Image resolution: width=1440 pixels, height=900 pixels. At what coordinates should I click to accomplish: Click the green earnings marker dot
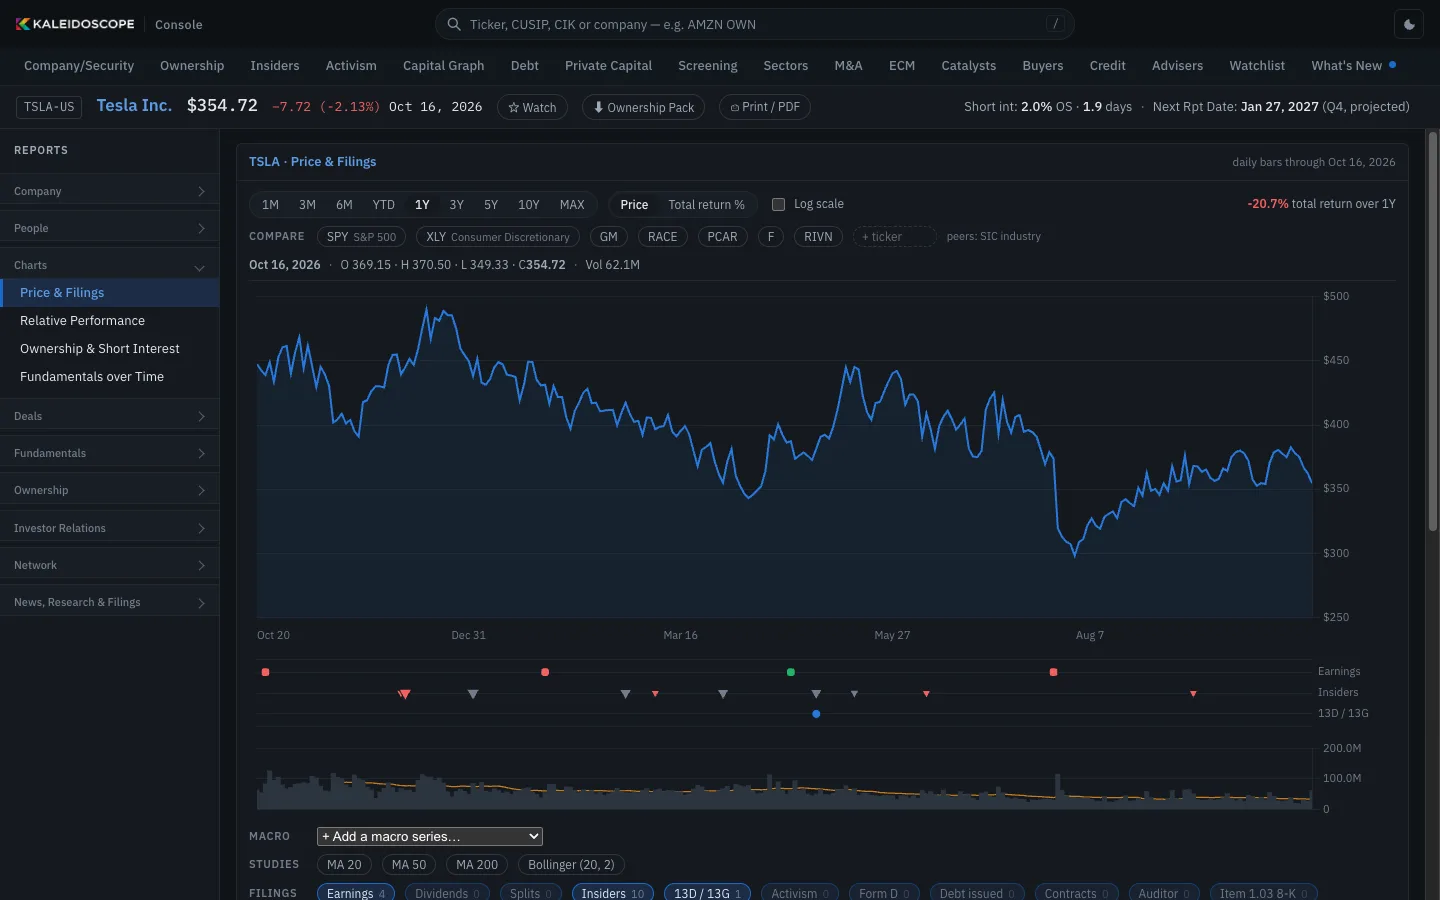click(791, 672)
